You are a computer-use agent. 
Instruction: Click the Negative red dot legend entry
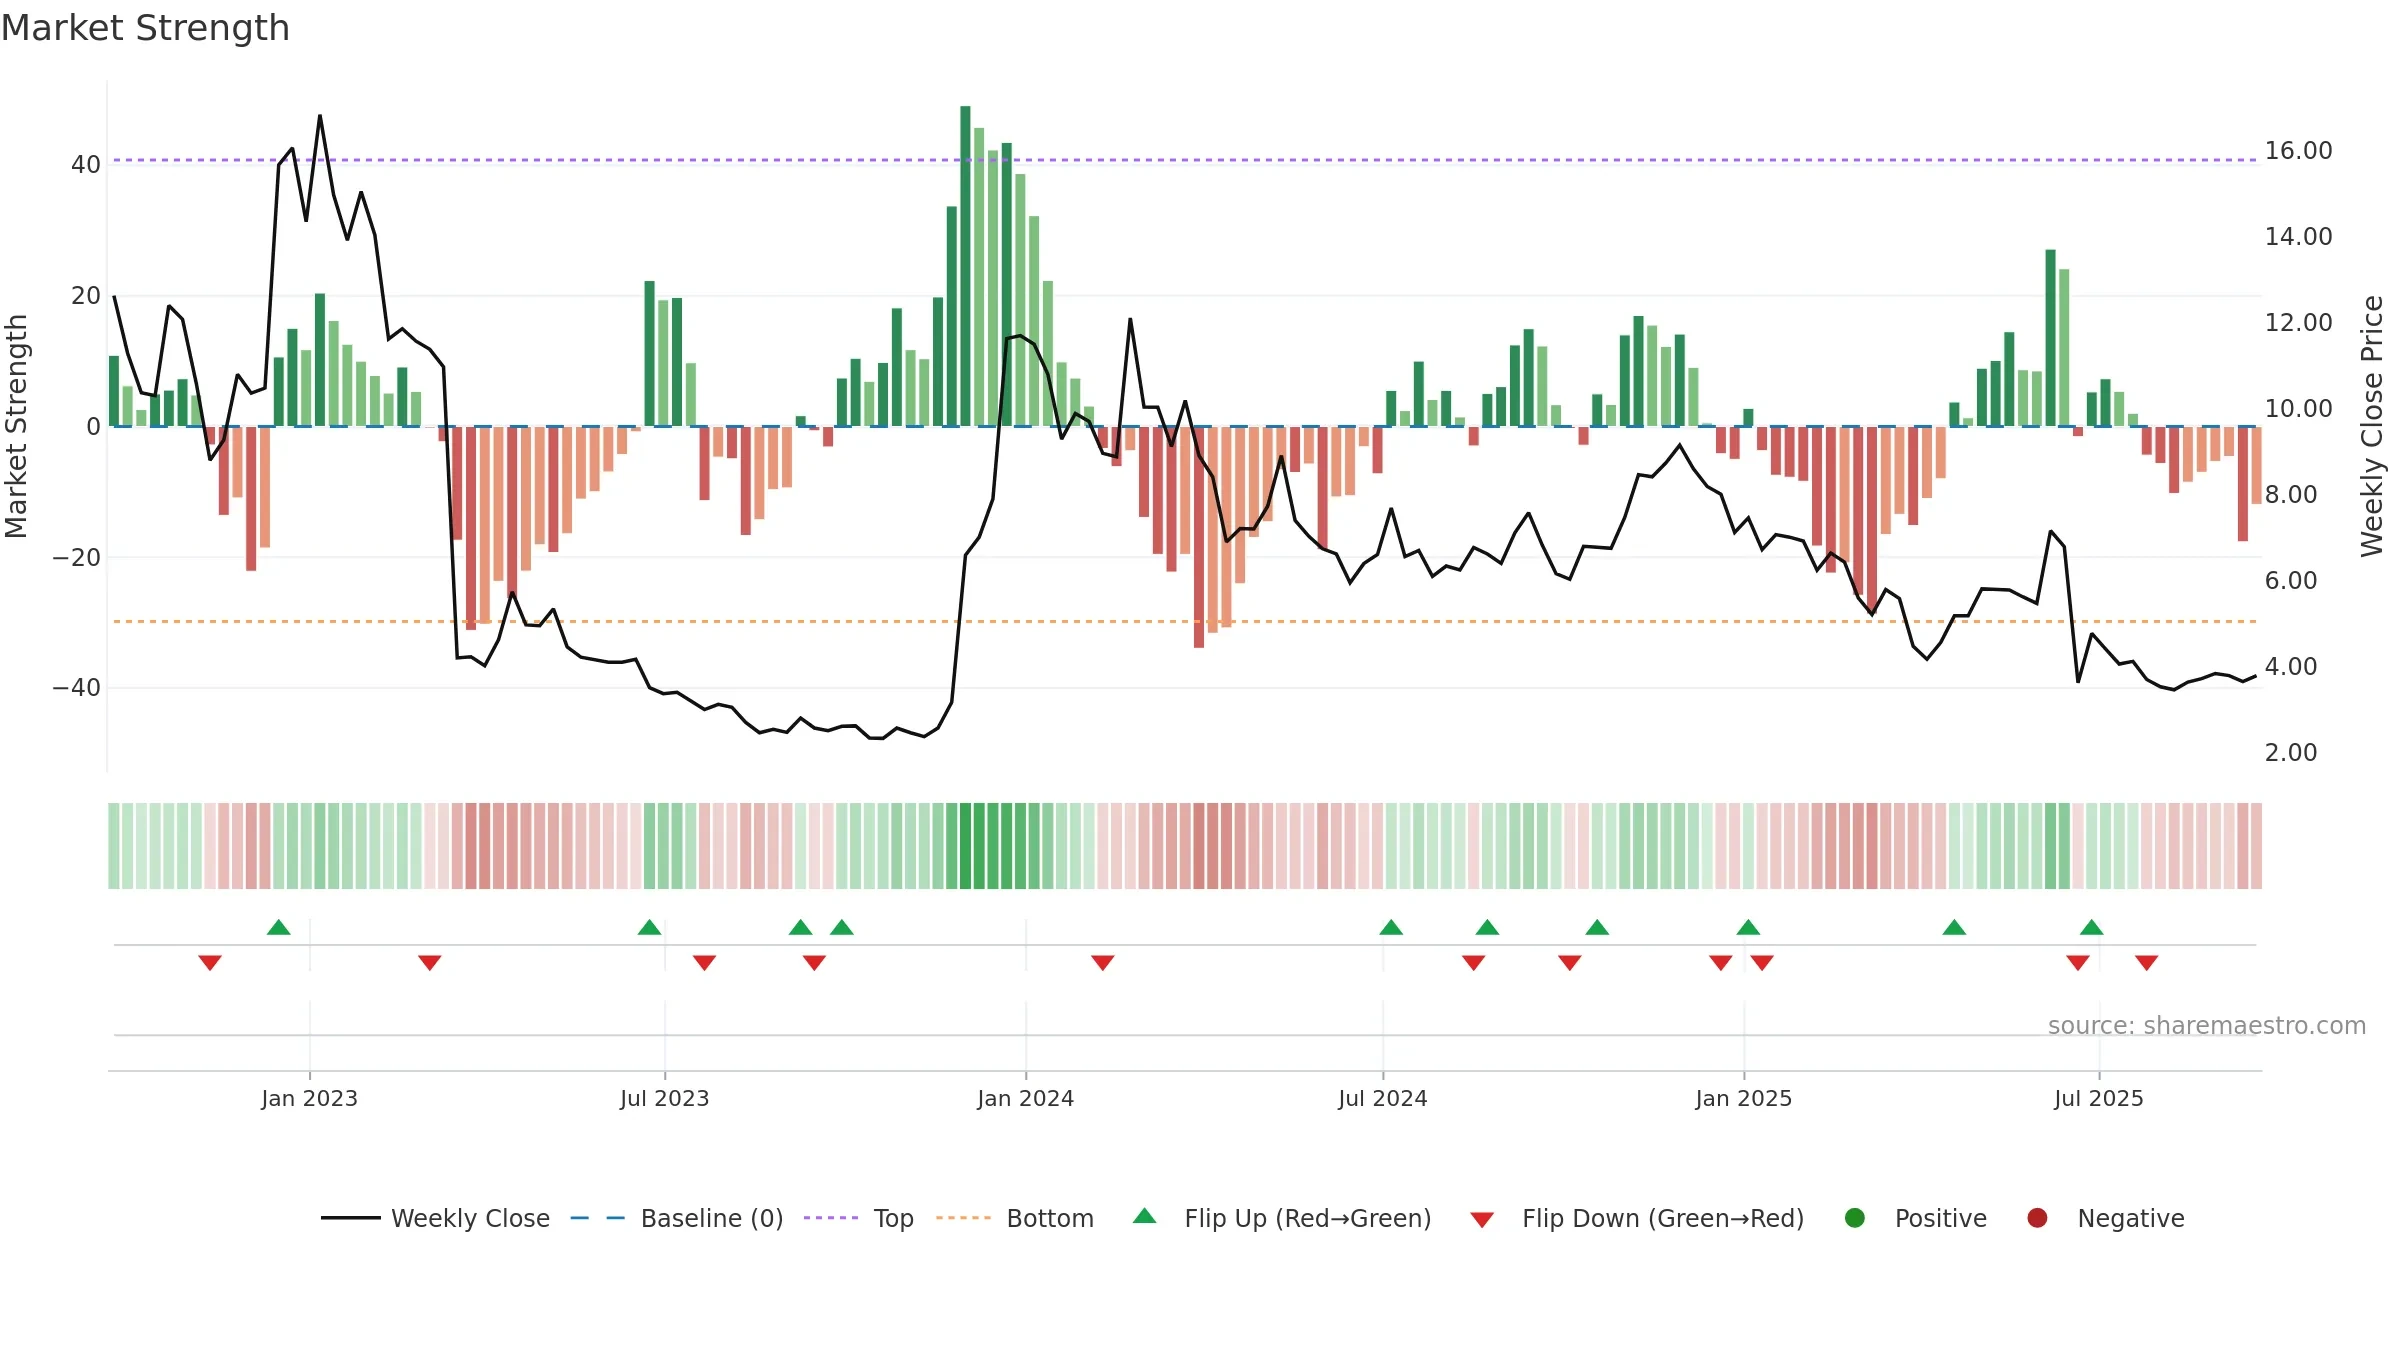tap(2105, 1218)
